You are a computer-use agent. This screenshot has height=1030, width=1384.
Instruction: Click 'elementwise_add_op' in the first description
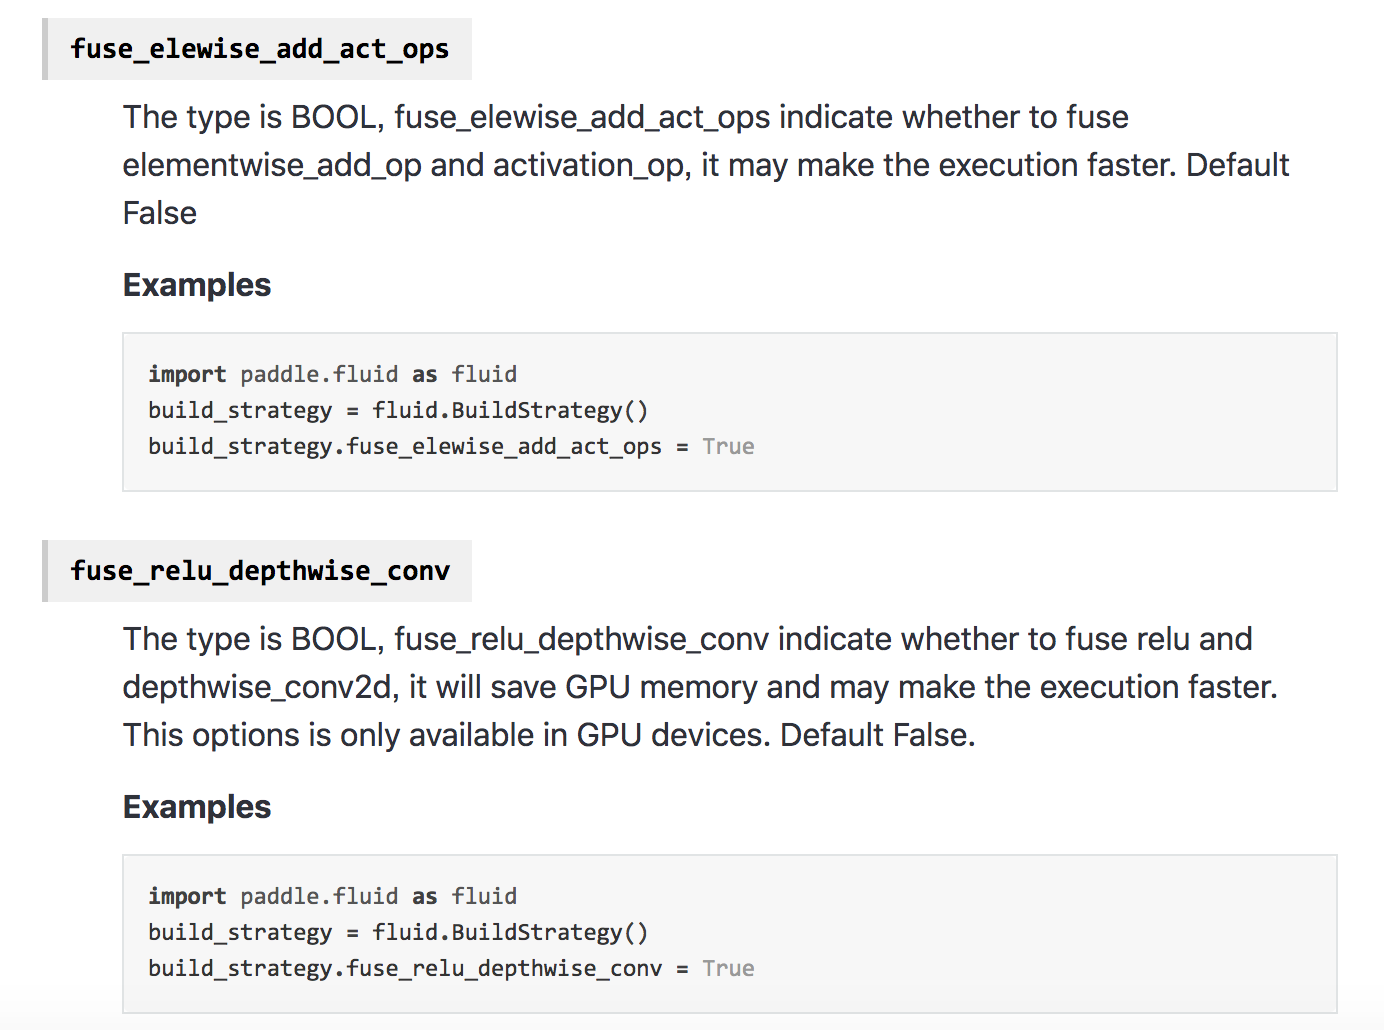272,165
